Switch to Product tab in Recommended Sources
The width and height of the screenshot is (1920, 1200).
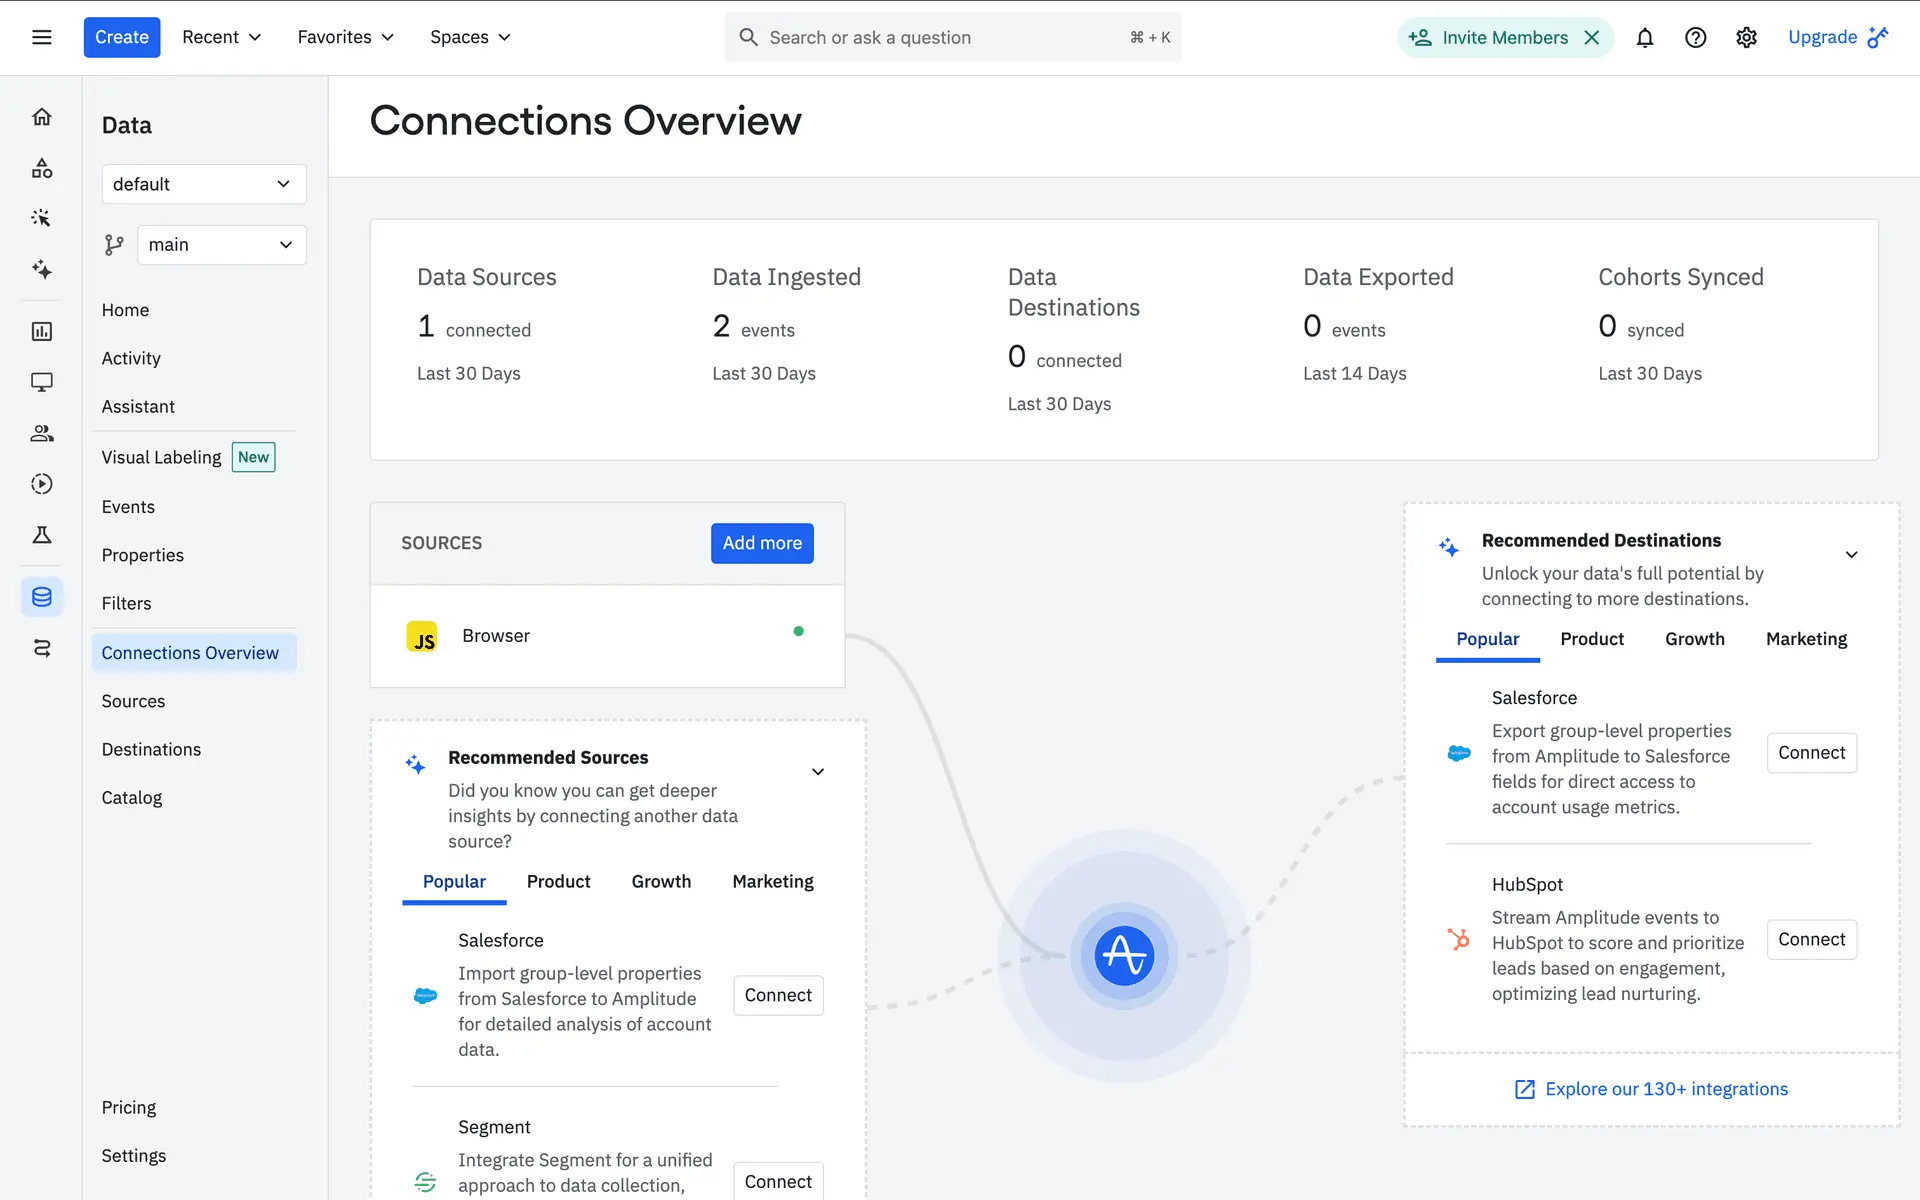[x=558, y=881]
